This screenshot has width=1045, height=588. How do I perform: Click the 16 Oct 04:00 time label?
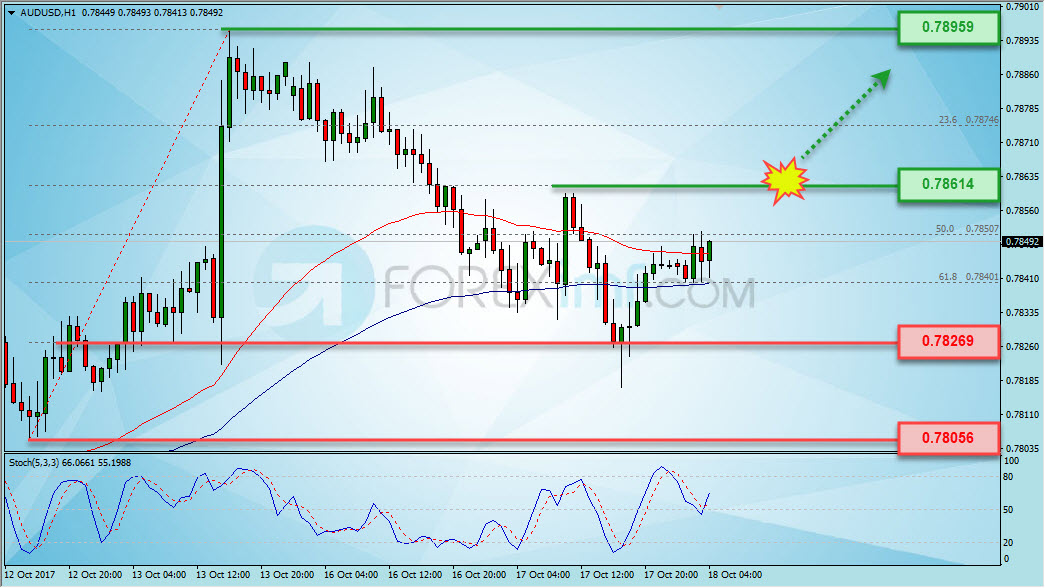351,575
